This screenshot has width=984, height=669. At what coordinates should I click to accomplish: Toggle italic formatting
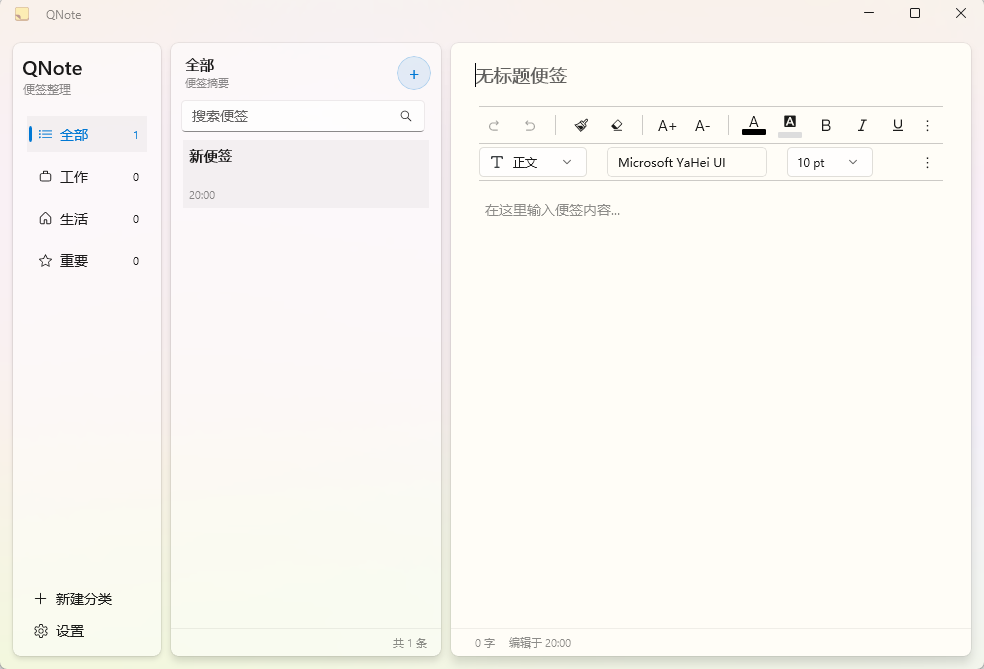point(862,126)
